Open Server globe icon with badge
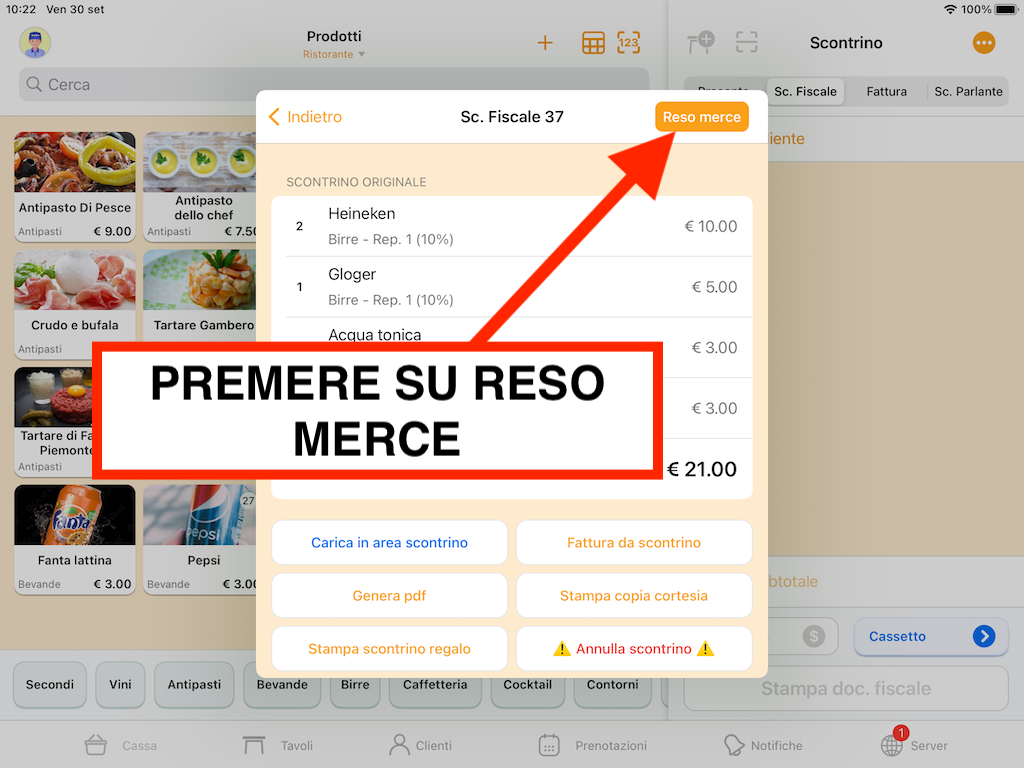 pyautogui.click(x=893, y=743)
